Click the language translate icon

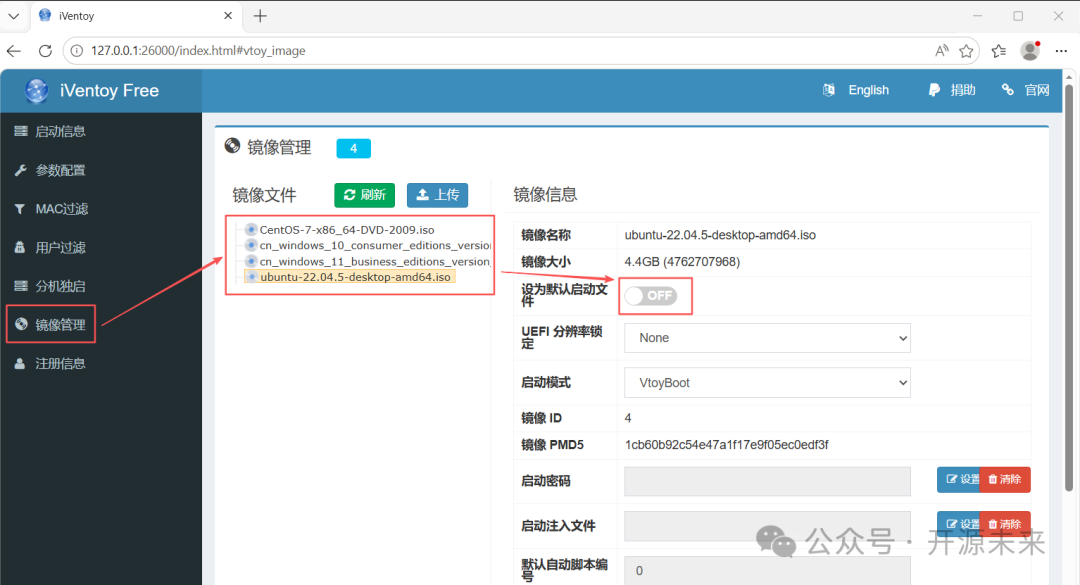[829, 90]
